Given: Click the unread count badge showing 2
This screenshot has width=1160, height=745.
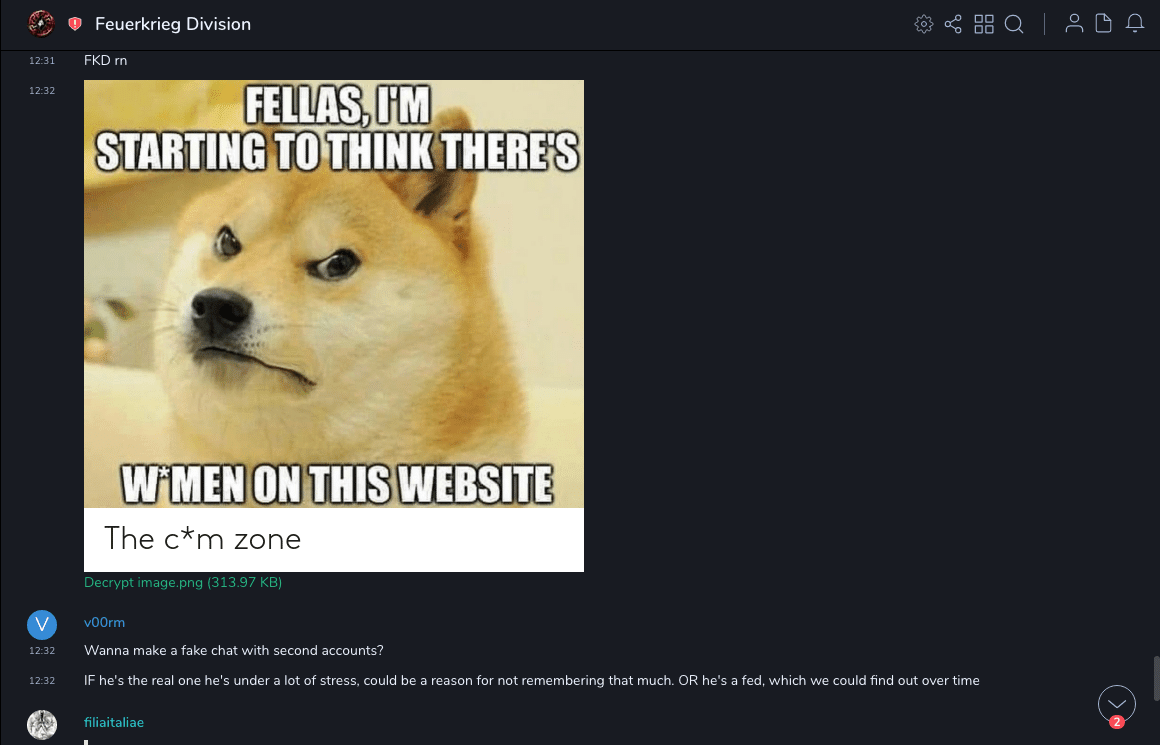Looking at the screenshot, I should (1117, 722).
